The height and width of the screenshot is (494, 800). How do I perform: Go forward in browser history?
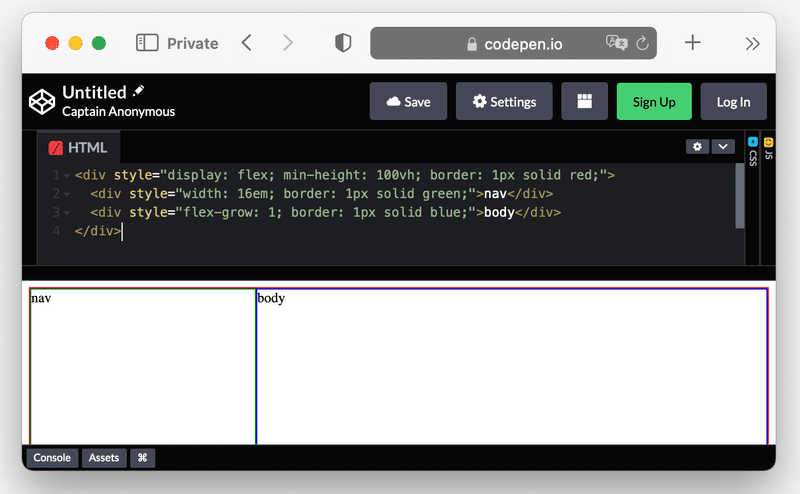[288, 43]
